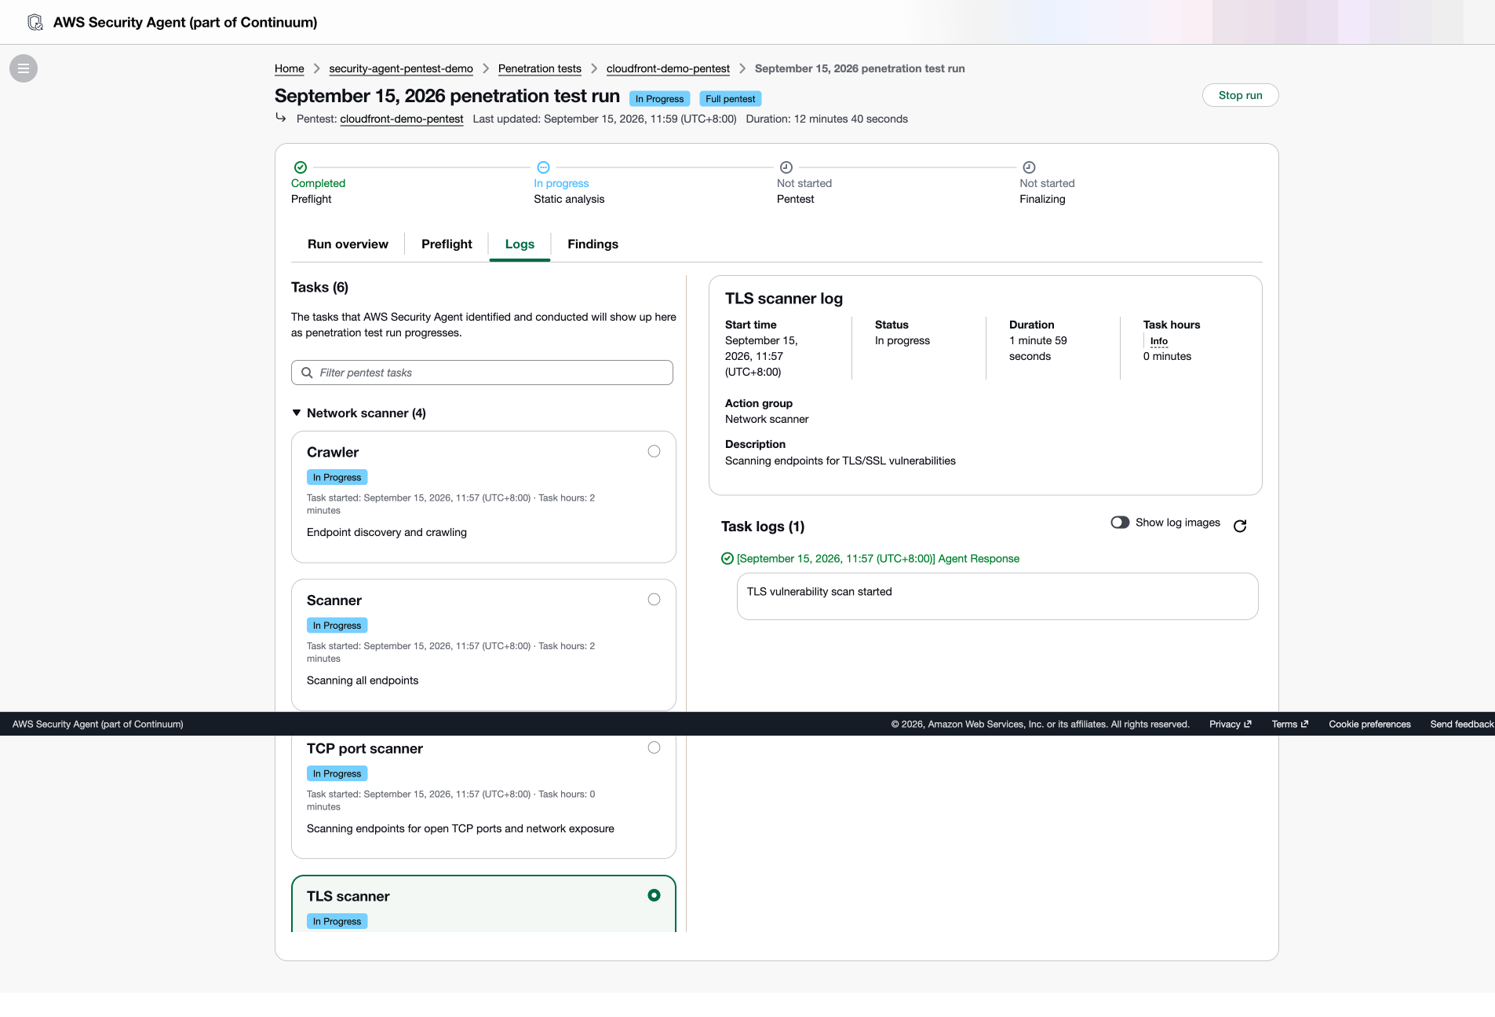Open cloudfront-demo-pentest link beside Pentest label
The image size is (1495, 1017).
[402, 119]
